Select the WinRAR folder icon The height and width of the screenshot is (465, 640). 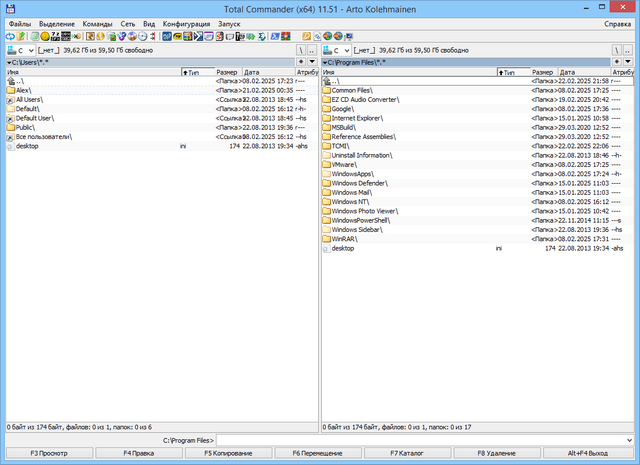coord(327,239)
